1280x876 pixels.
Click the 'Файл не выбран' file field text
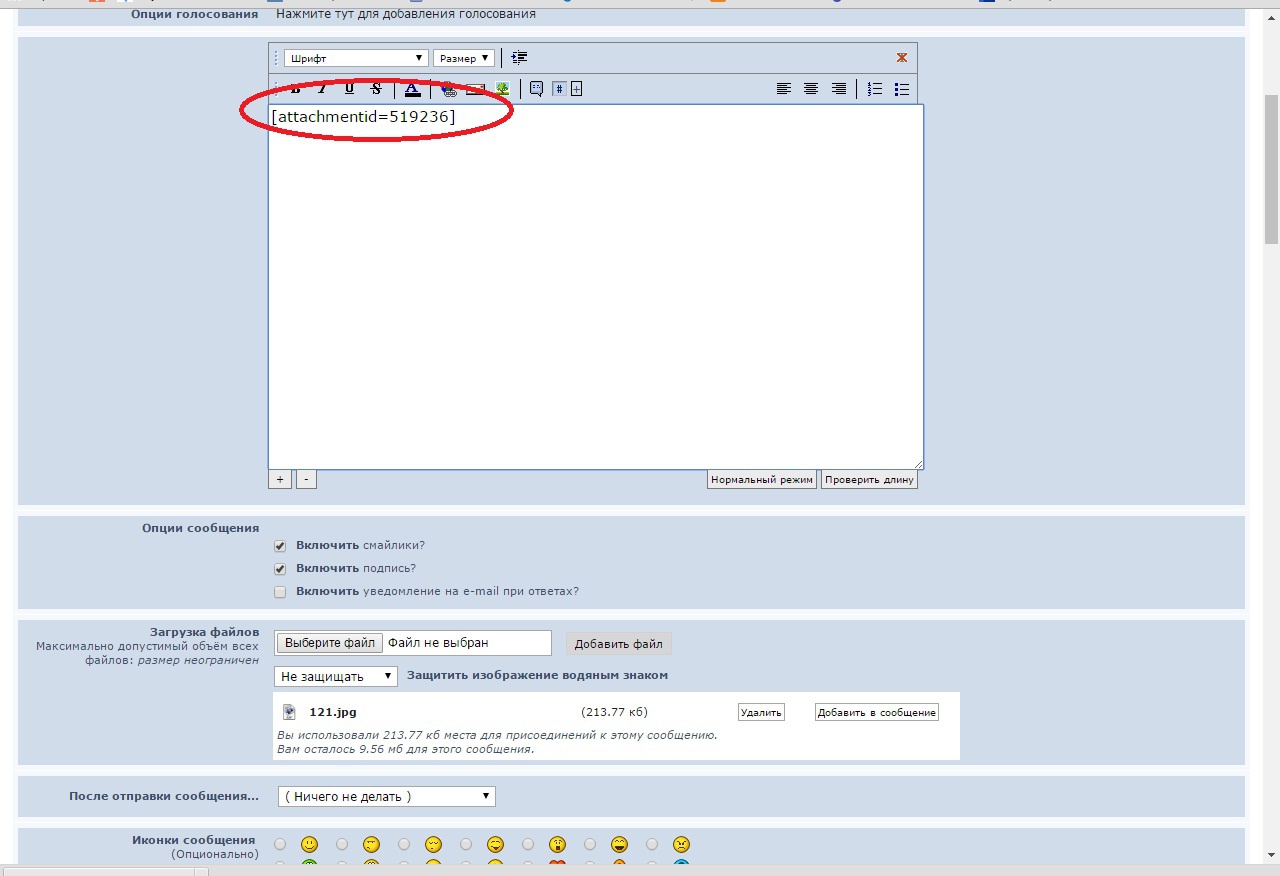coord(438,643)
